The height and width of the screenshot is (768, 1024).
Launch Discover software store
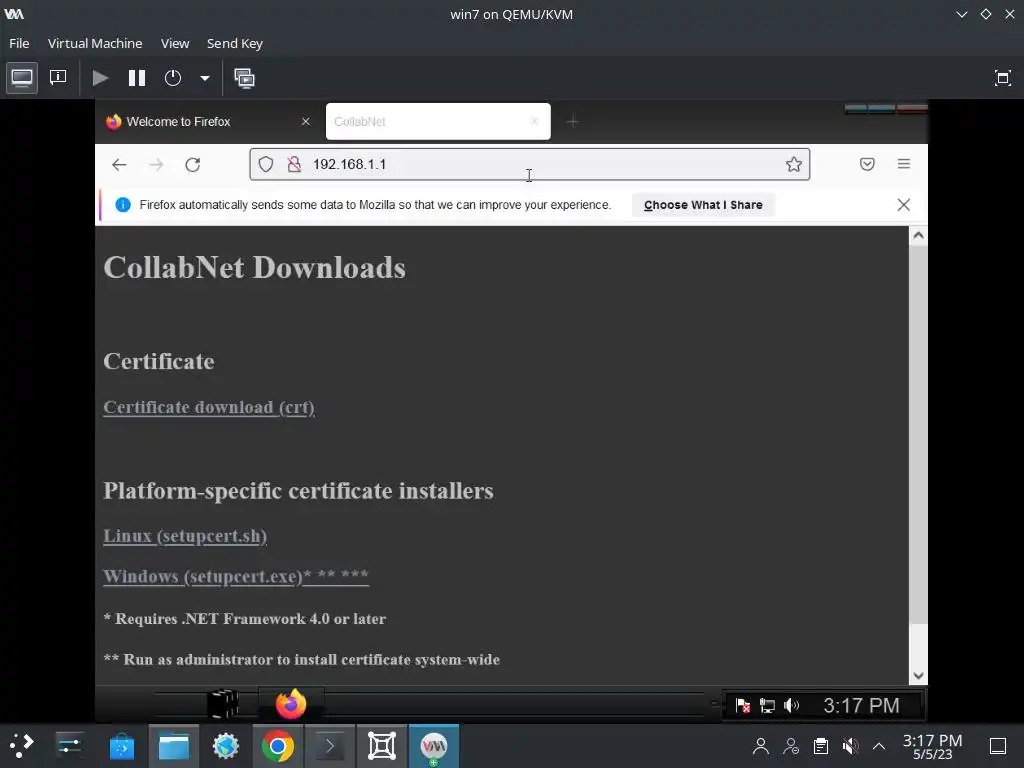[121, 746]
